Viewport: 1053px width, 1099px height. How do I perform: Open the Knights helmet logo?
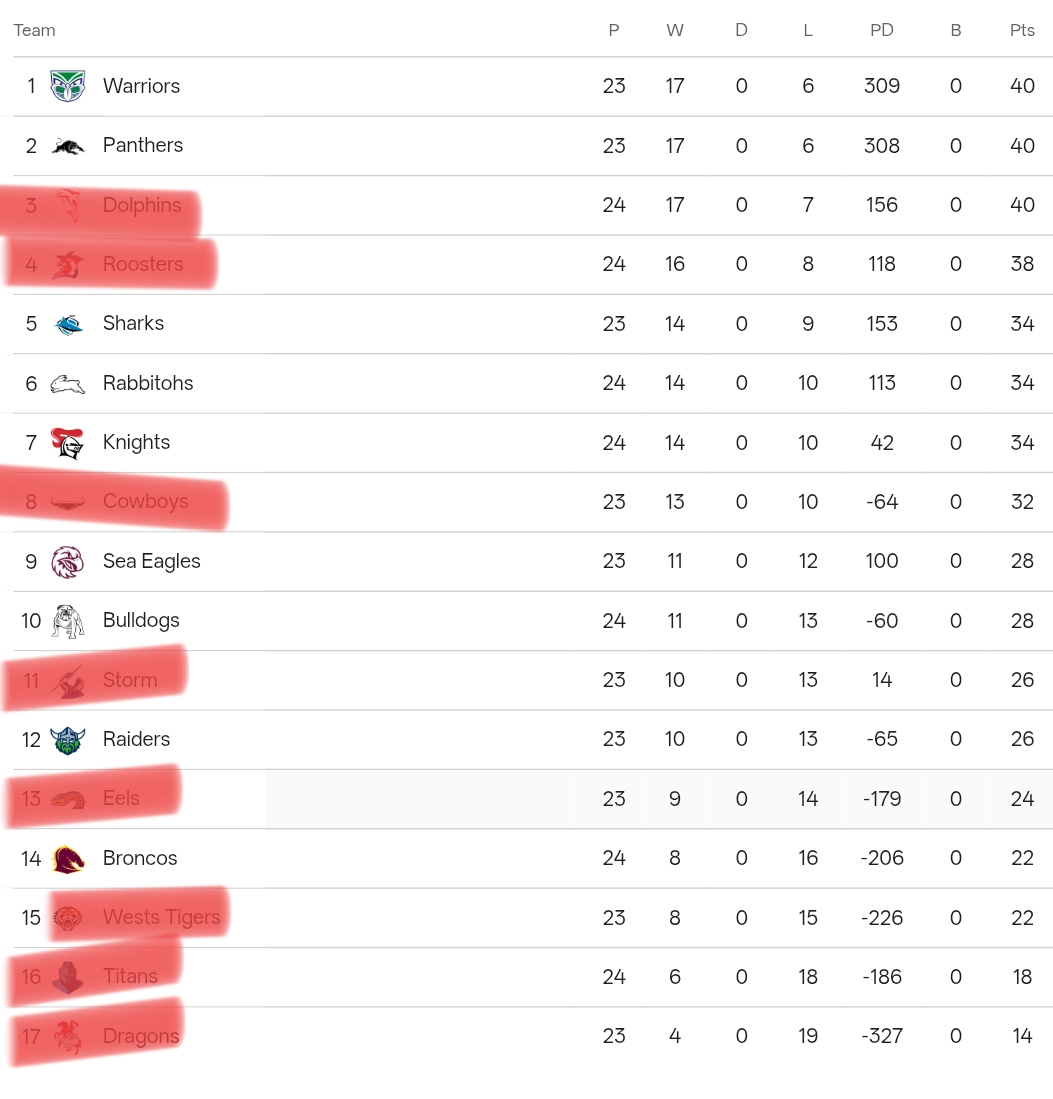click(x=68, y=443)
